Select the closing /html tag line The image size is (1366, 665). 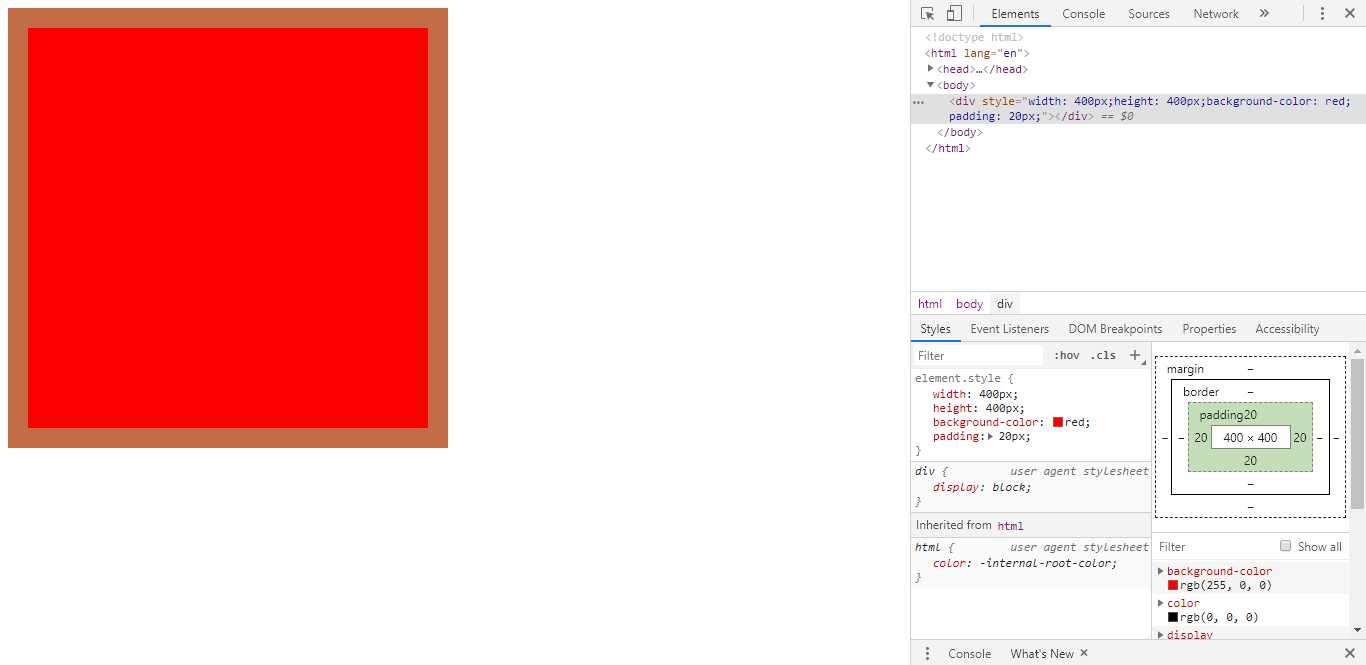coord(948,148)
